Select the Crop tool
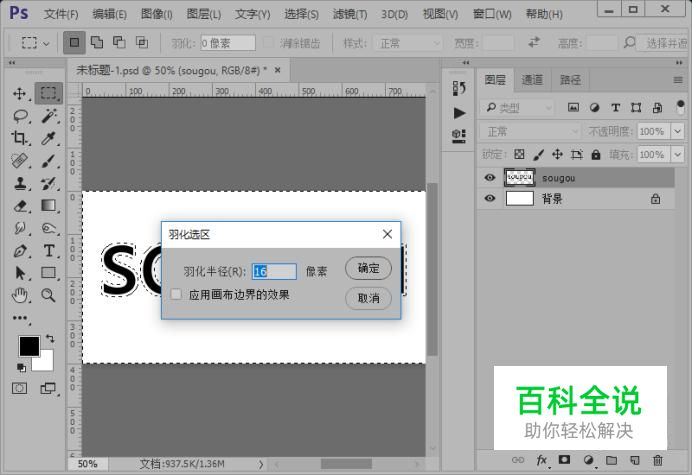 [x=19, y=138]
